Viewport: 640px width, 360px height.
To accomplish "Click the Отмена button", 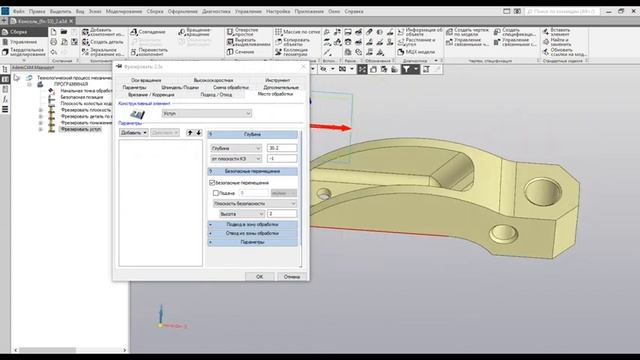I will (292, 276).
